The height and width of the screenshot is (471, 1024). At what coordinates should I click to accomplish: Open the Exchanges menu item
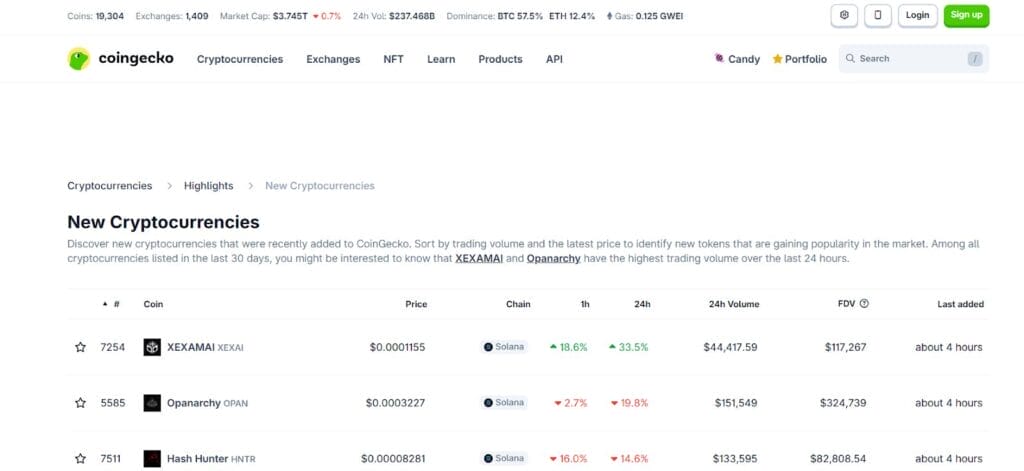coord(333,59)
